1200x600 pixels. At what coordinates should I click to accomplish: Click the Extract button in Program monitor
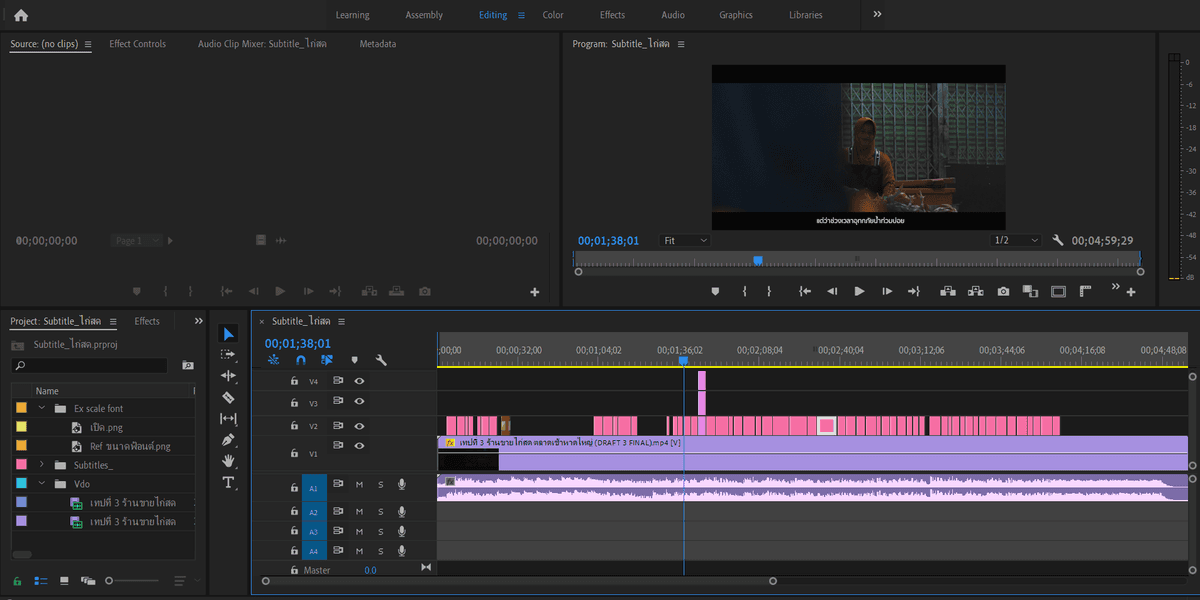pos(975,291)
